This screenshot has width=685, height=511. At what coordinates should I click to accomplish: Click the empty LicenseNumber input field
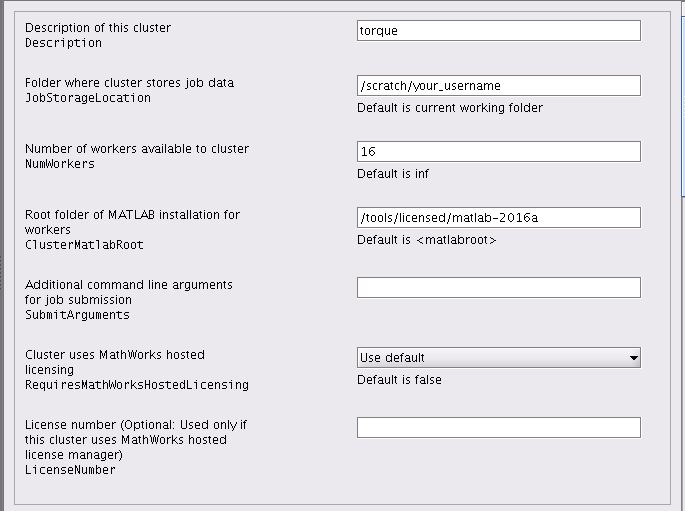(498, 428)
